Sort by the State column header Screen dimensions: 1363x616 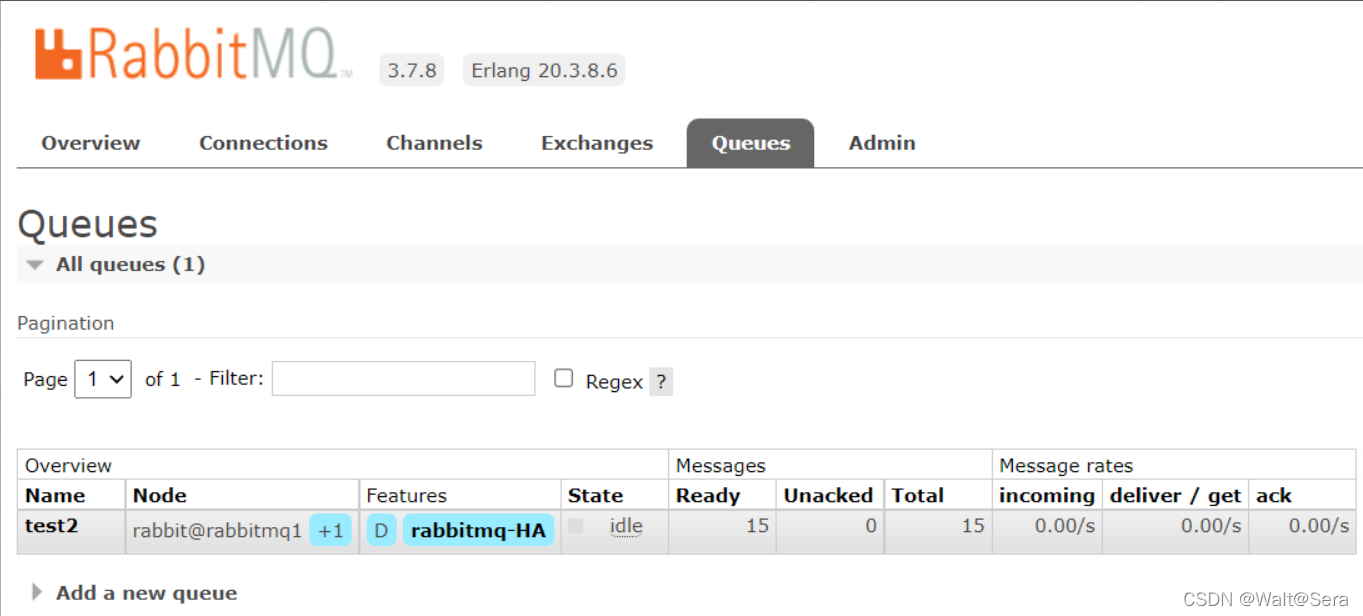(x=596, y=496)
